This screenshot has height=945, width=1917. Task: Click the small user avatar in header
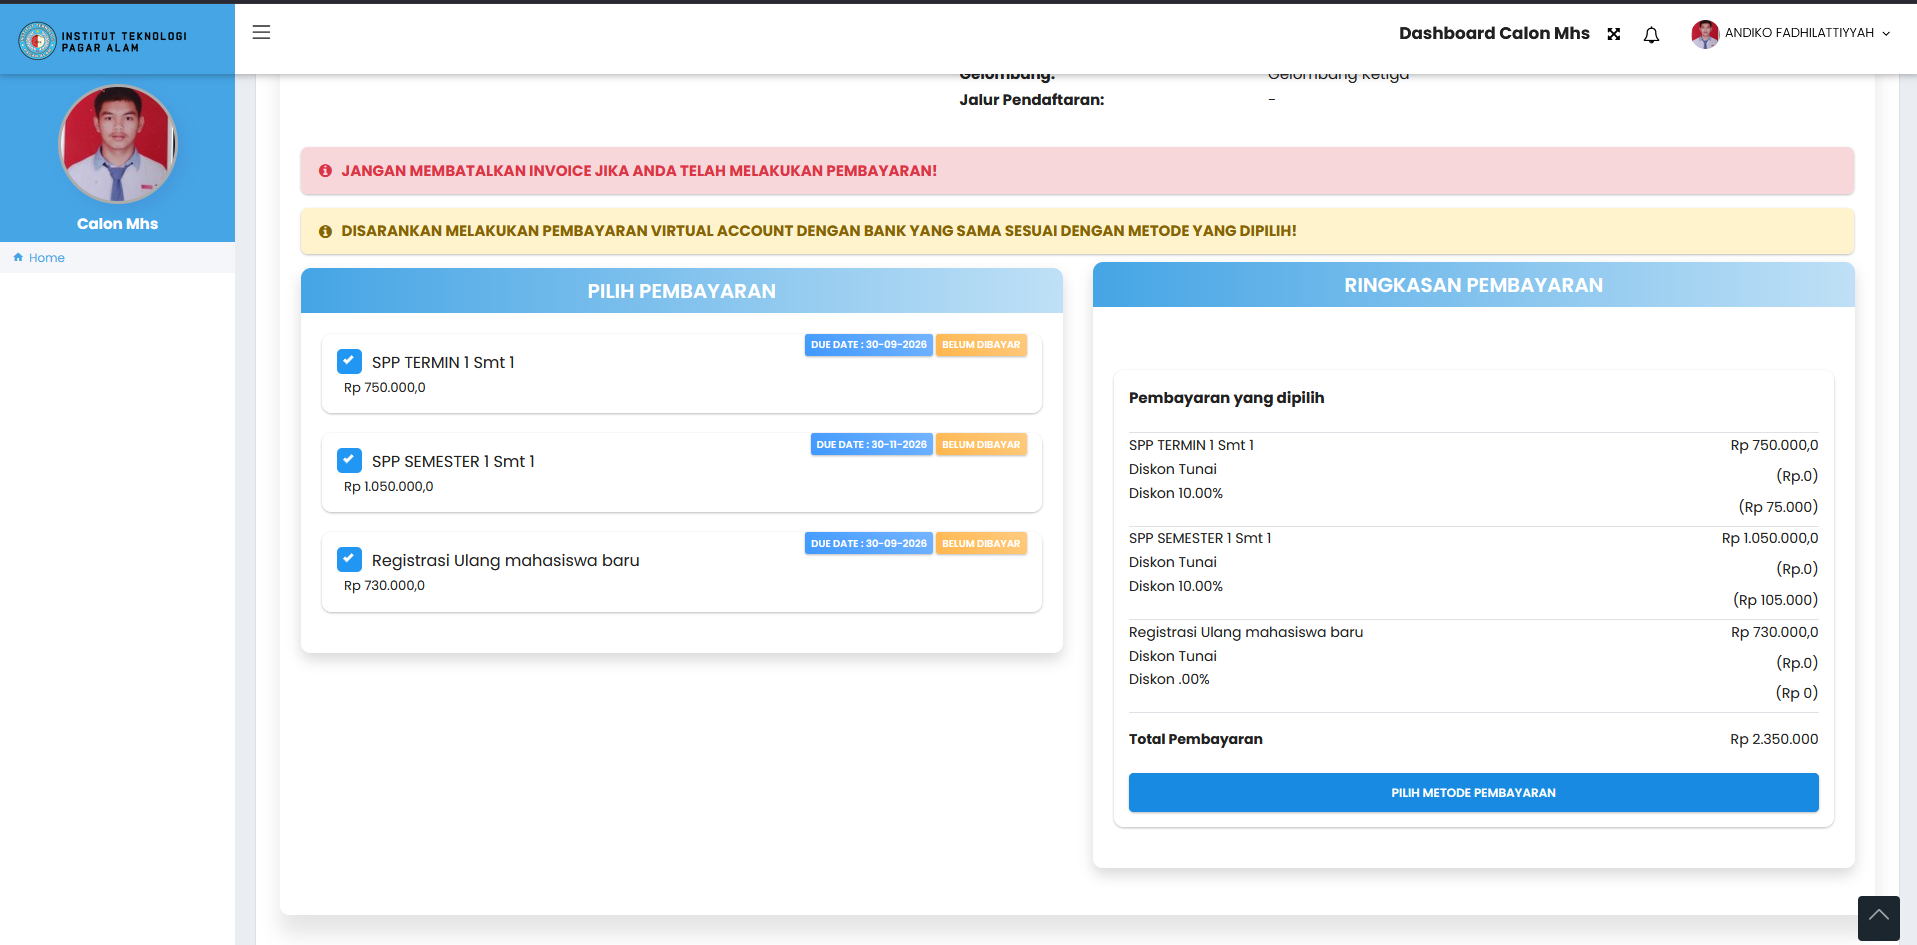(1704, 34)
